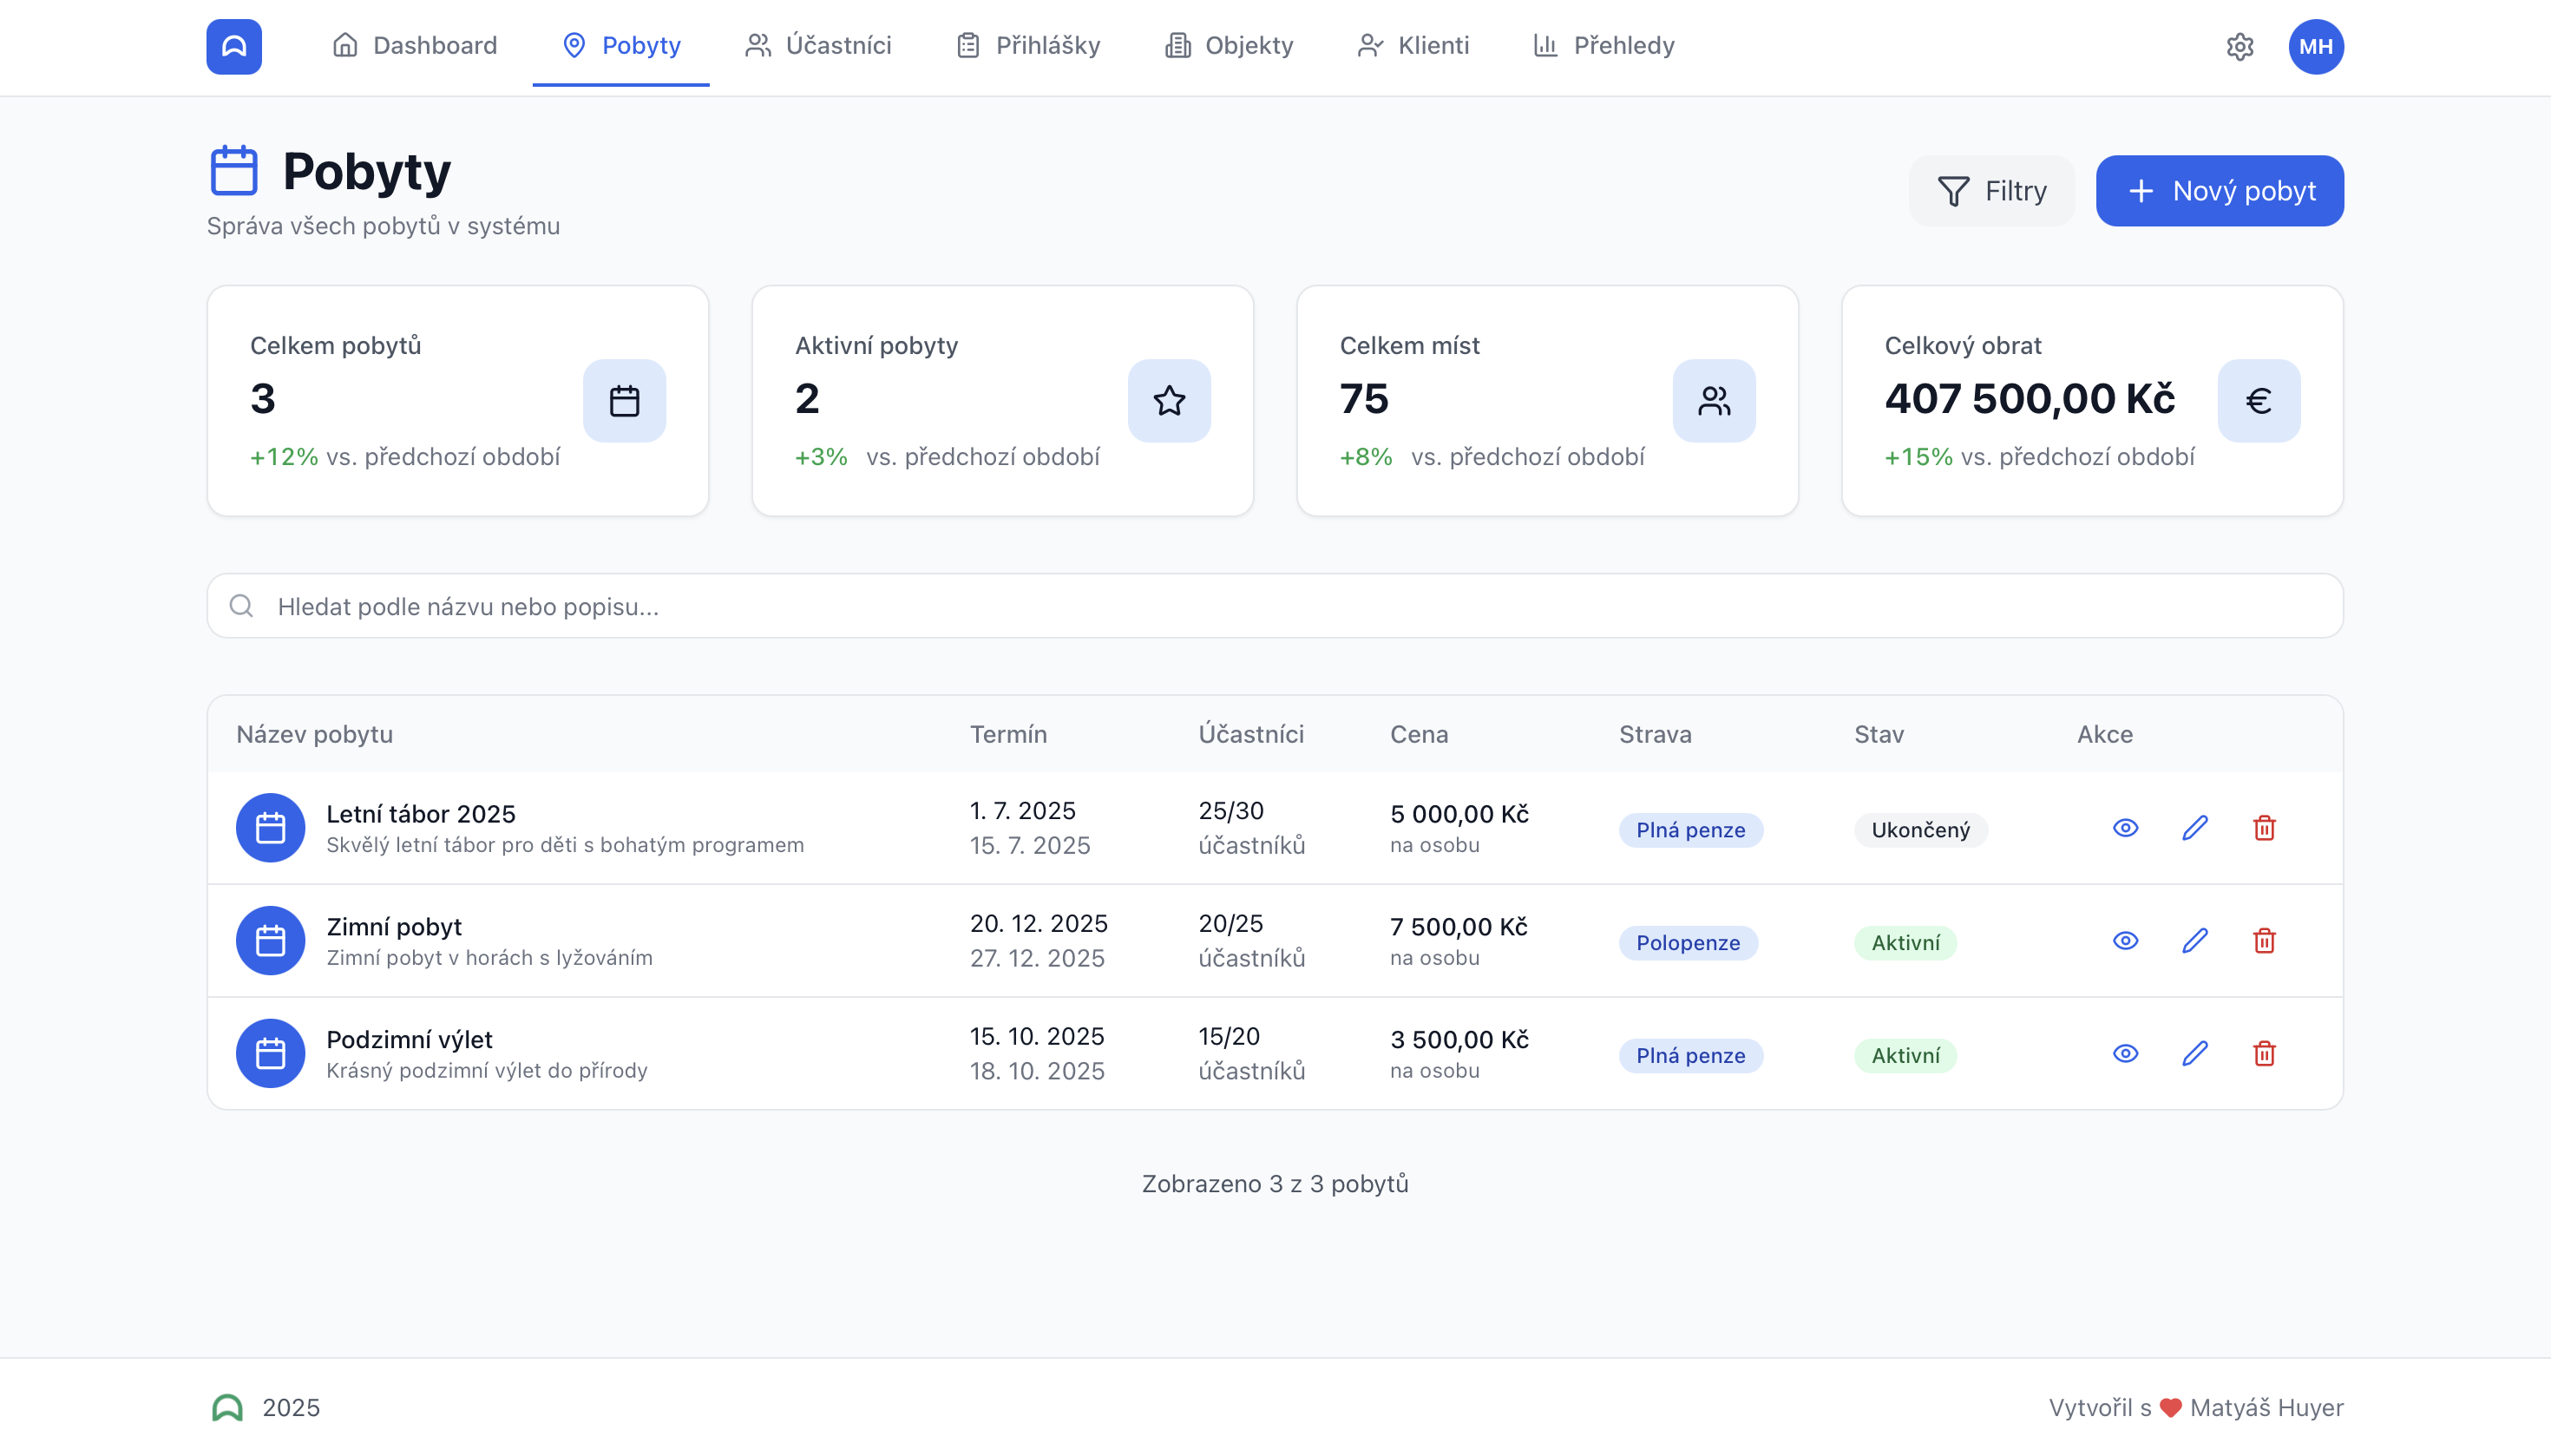2551x1456 pixels.
Task: Click the edit pencil for Letní tábor 2025
Action: coord(2194,828)
